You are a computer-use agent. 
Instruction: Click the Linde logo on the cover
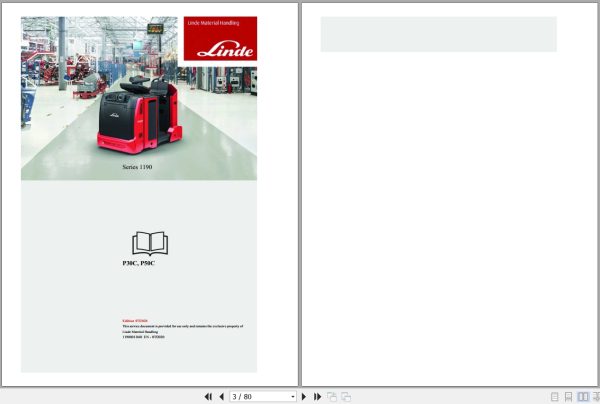[x=225, y=50]
